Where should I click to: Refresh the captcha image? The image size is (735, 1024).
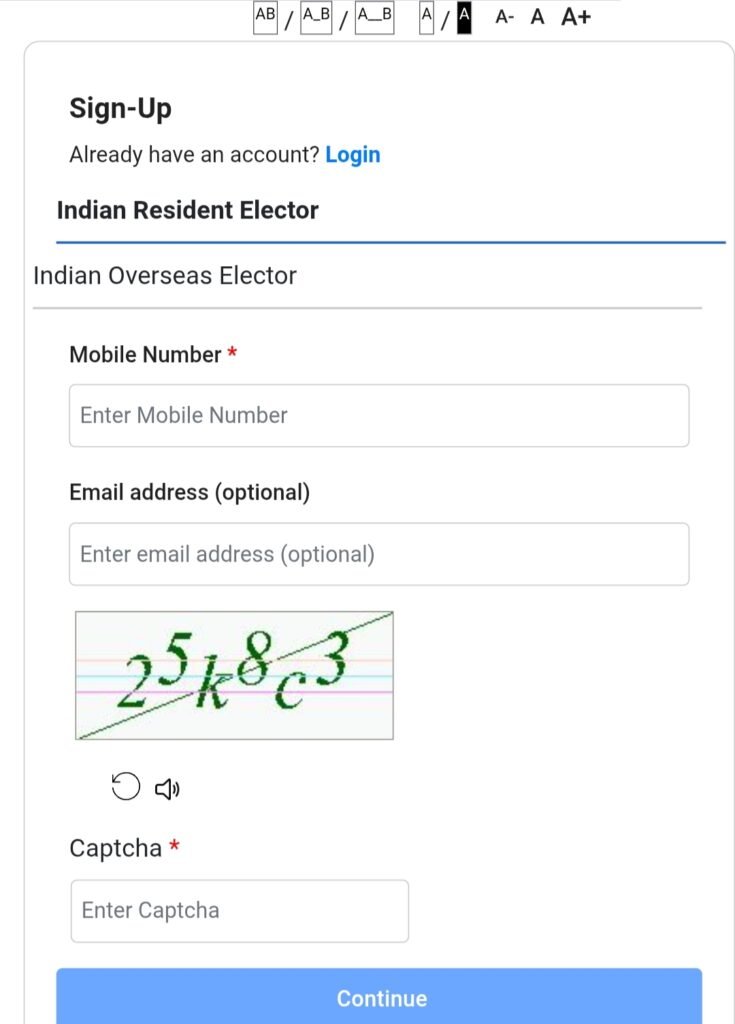click(x=125, y=788)
